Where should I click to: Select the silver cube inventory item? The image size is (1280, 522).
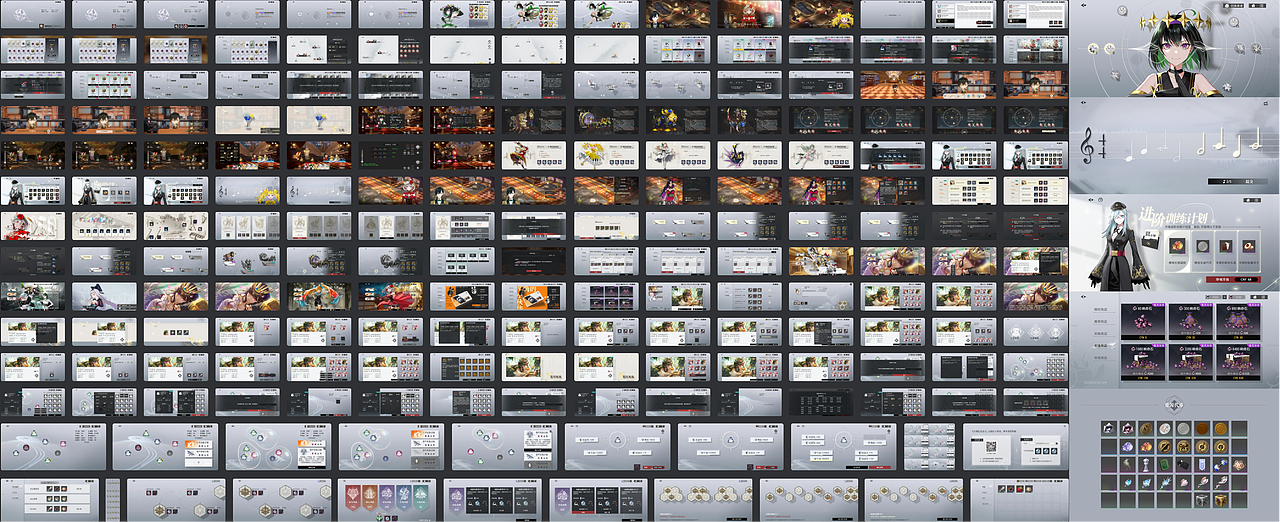(x=1202, y=500)
